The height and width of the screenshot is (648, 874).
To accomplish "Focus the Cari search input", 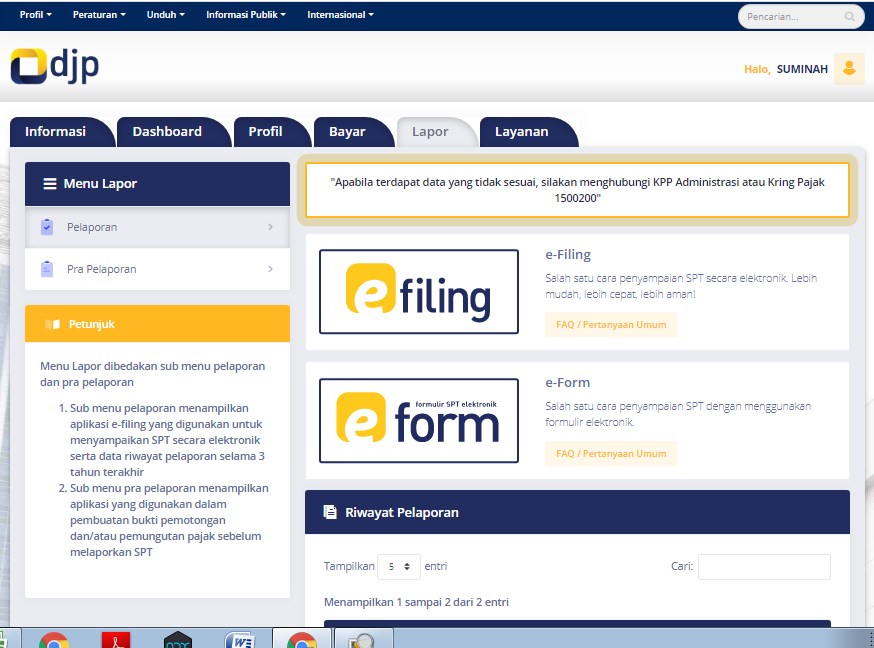I will (x=764, y=567).
